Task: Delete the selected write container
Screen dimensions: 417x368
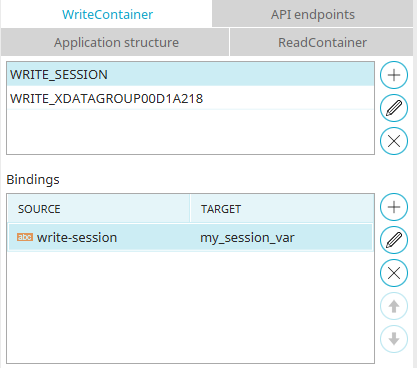Action: (x=394, y=141)
